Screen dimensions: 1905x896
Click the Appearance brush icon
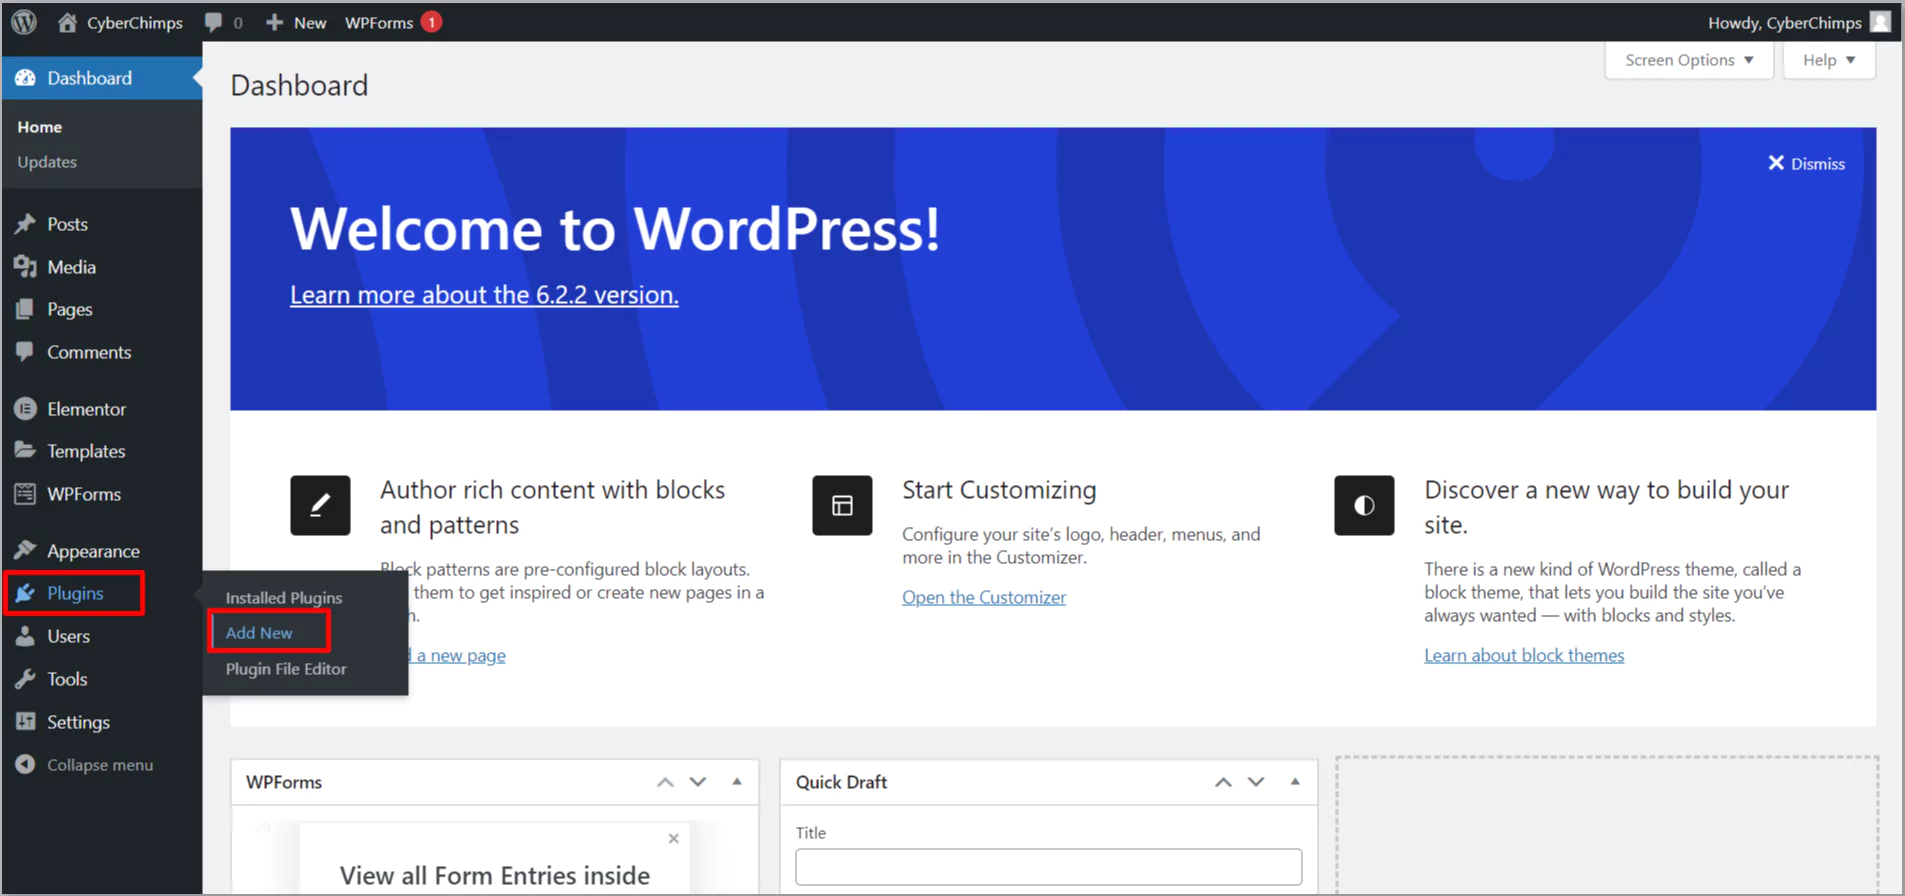tap(25, 550)
